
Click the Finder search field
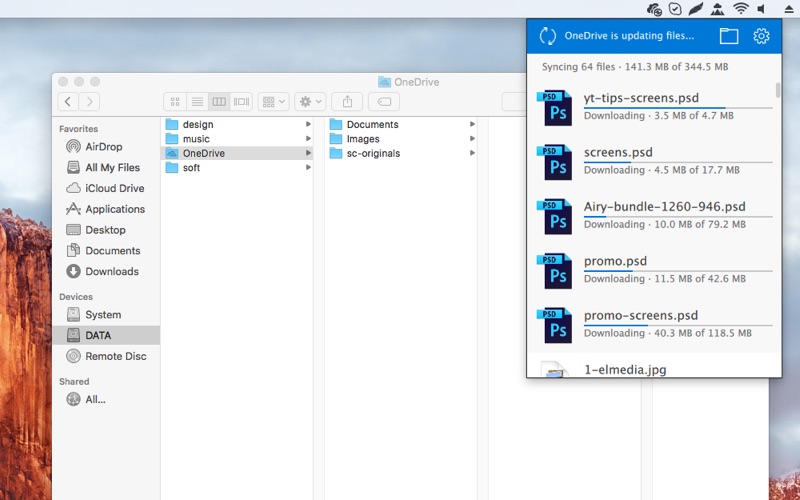coord(514,102)
